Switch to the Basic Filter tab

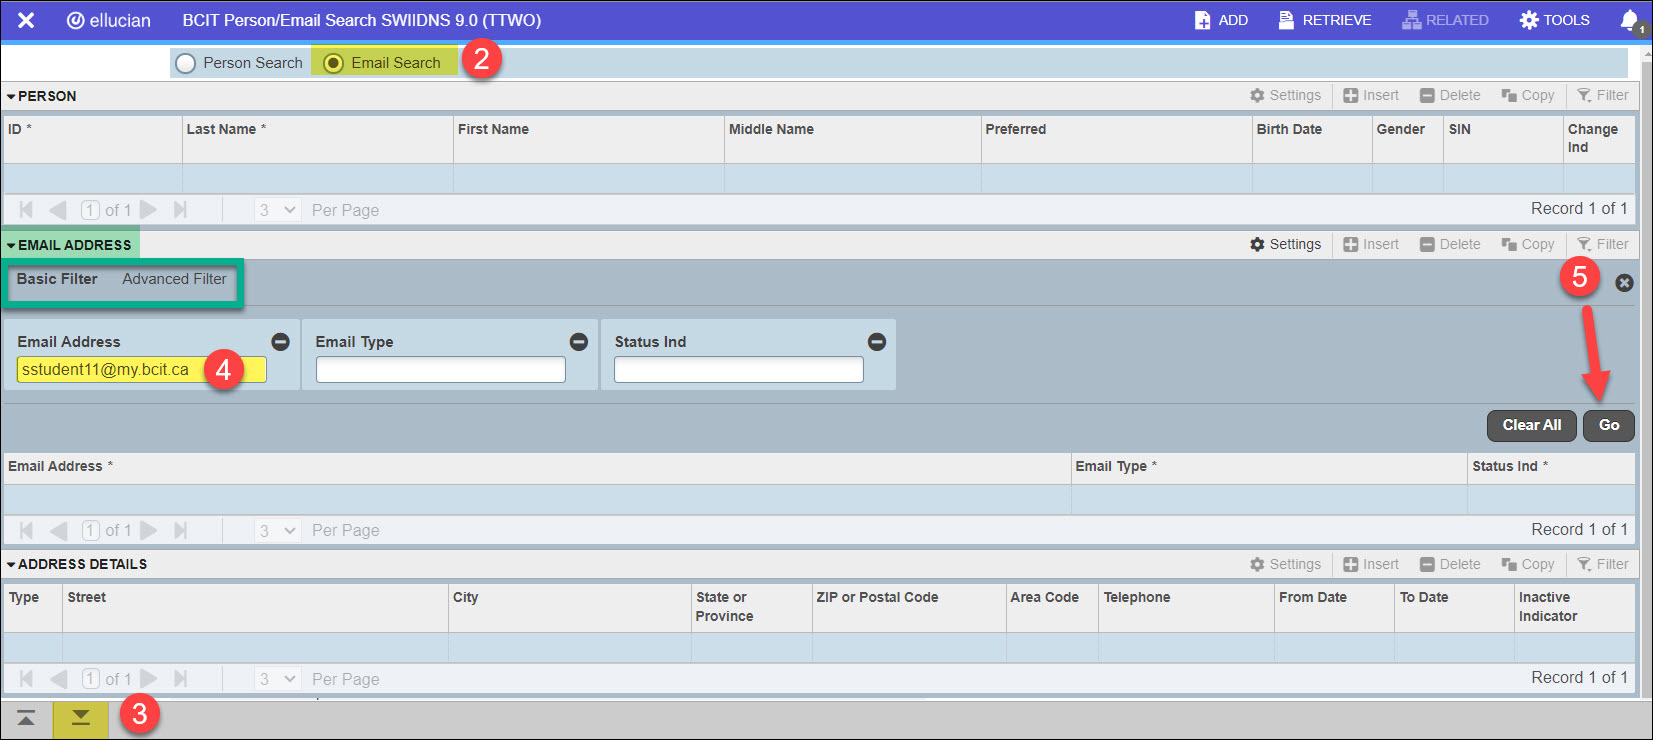[x=57, y=279]
